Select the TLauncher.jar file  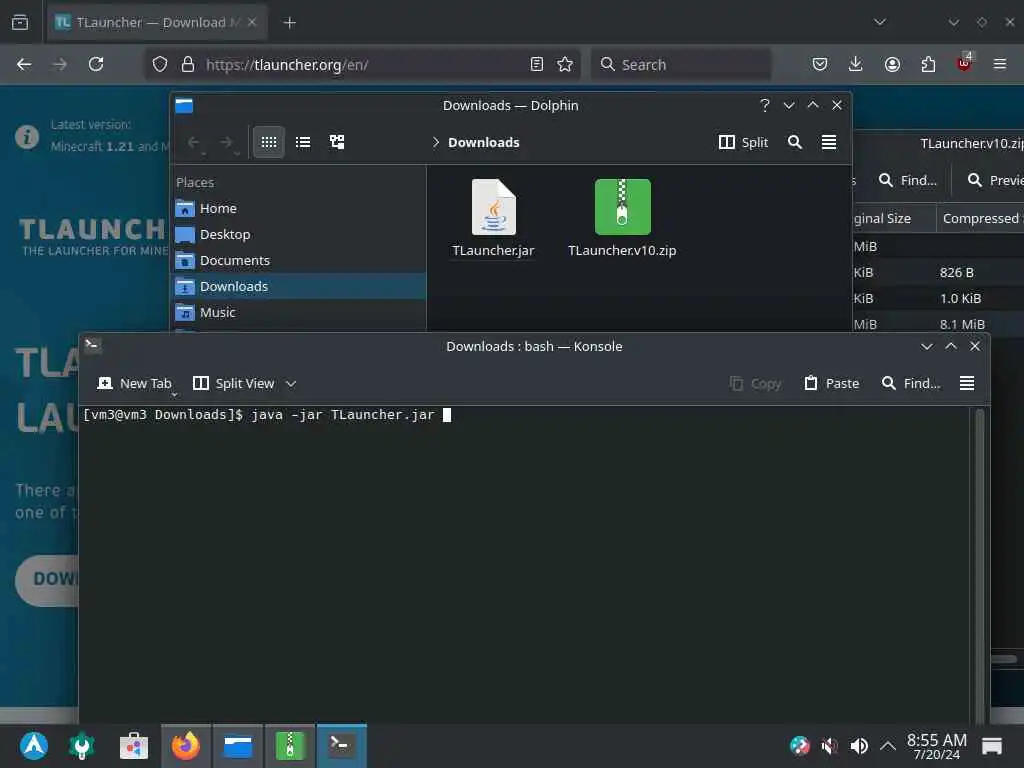click(x=494, y=219)
